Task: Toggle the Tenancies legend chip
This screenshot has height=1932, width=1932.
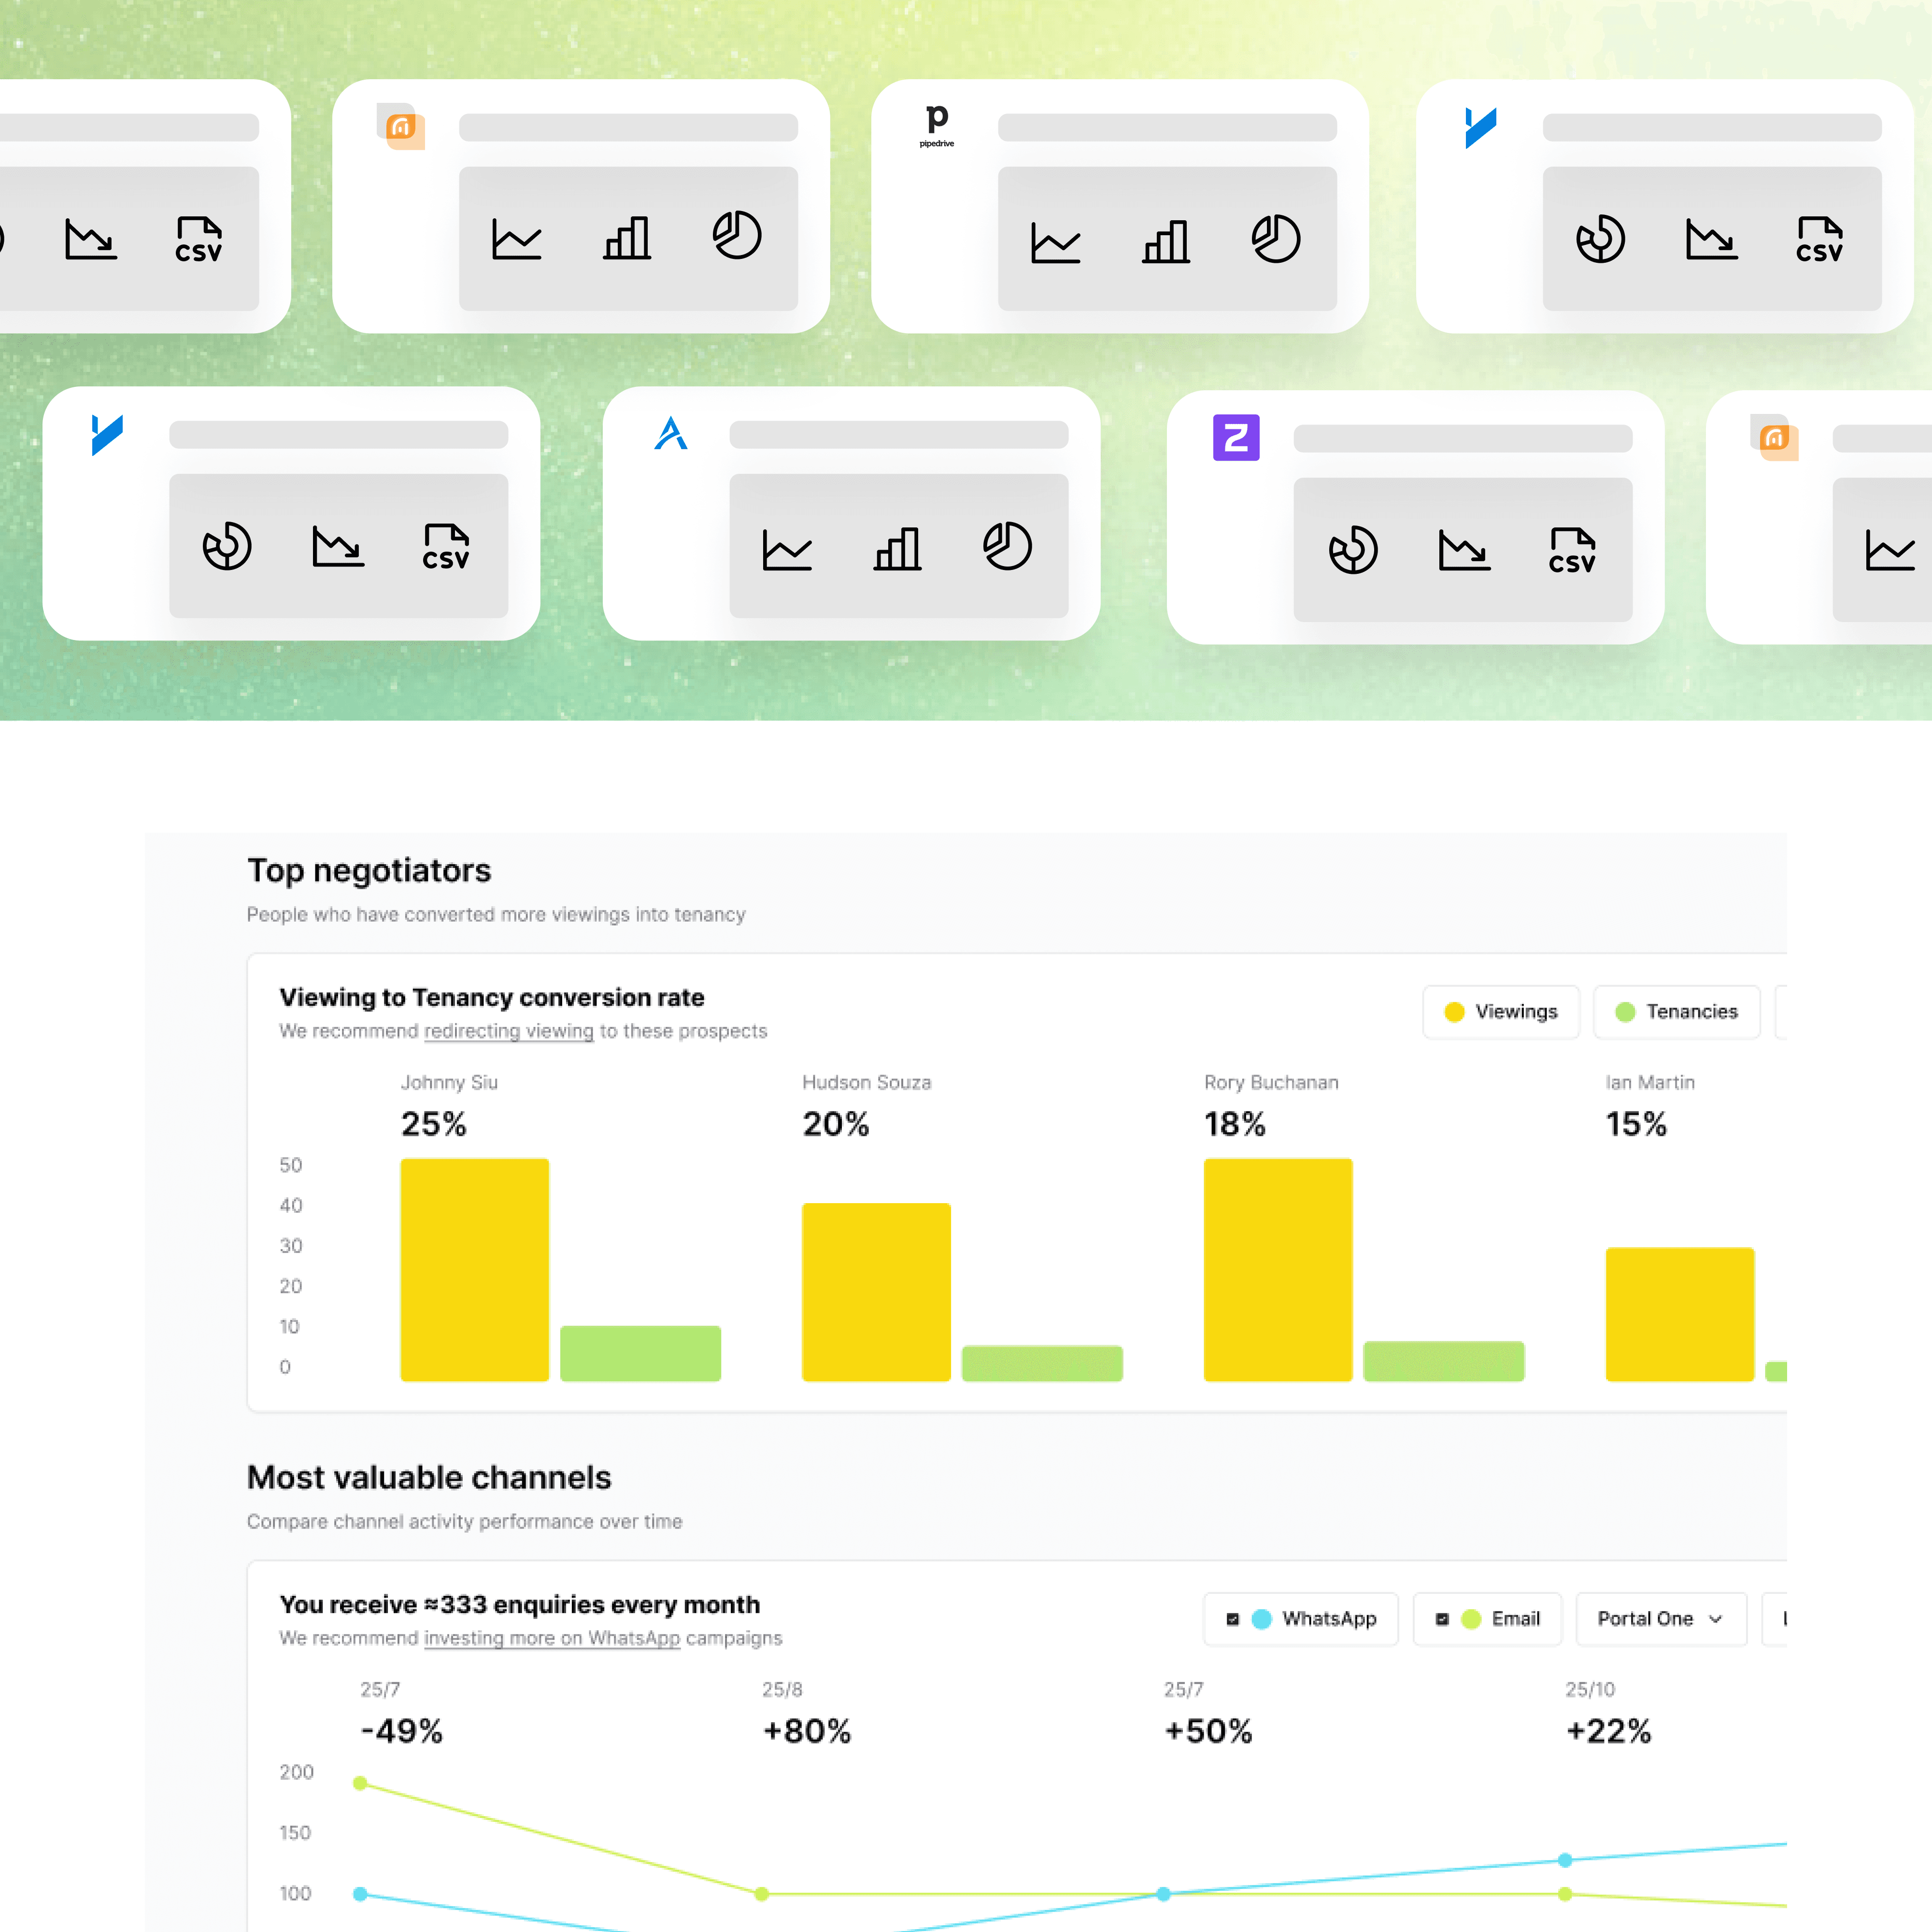Action: (x=1677, y=1012)
